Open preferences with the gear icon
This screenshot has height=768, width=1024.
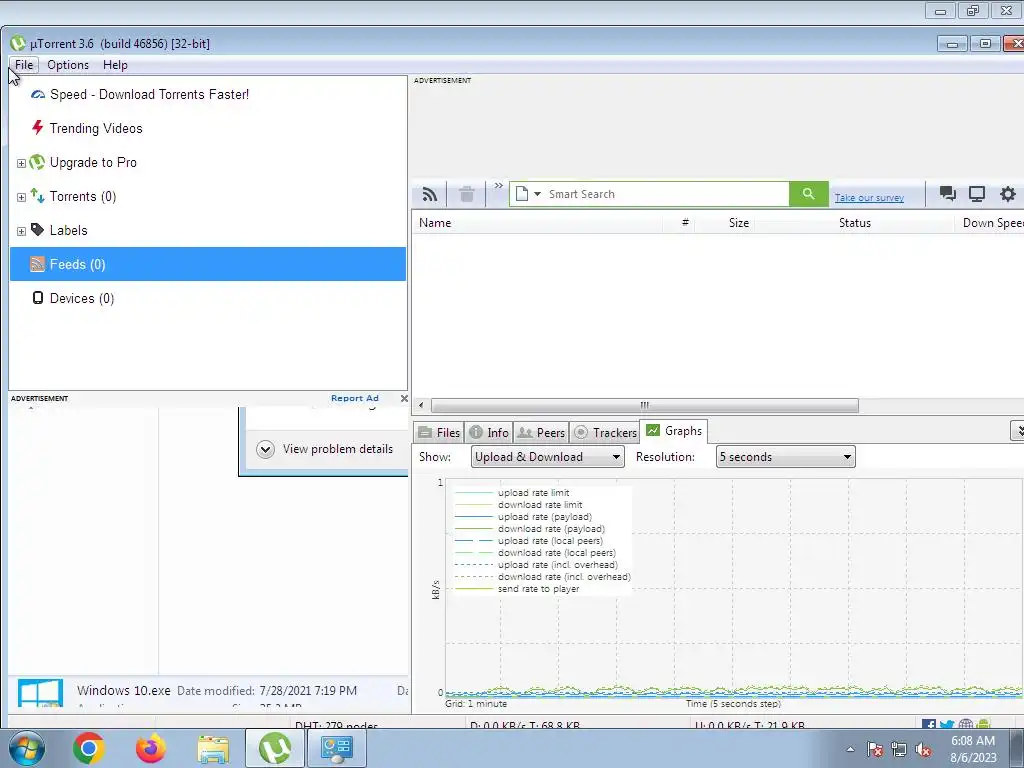(1008, 194)
